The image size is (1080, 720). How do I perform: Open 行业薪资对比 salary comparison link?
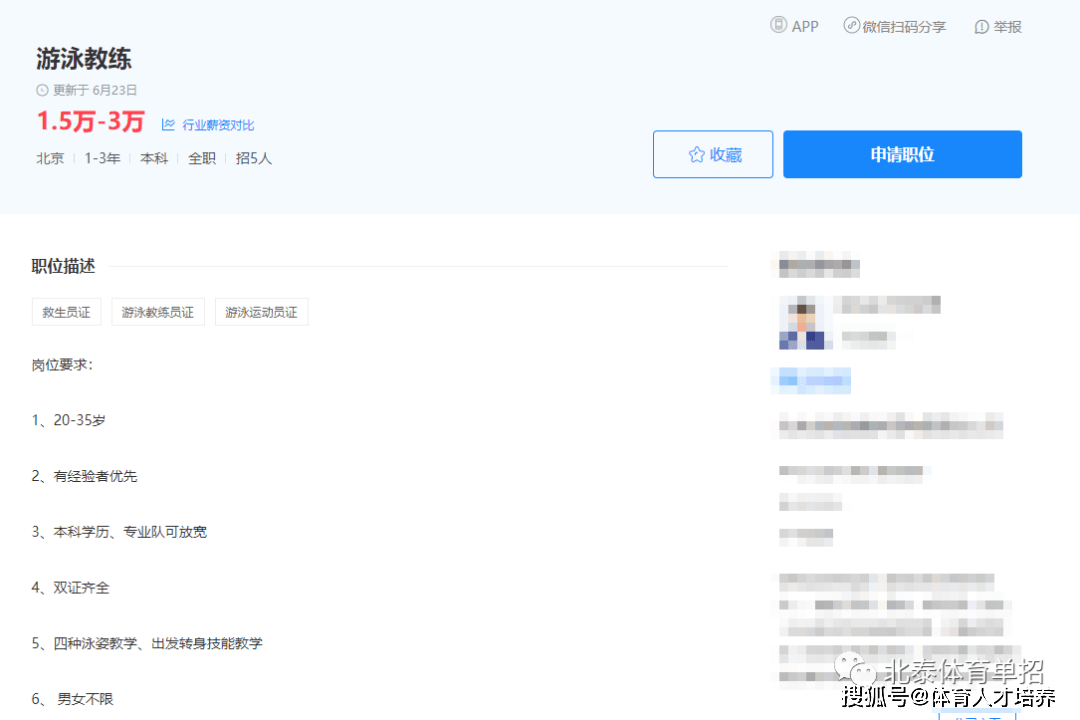(218, 125)
